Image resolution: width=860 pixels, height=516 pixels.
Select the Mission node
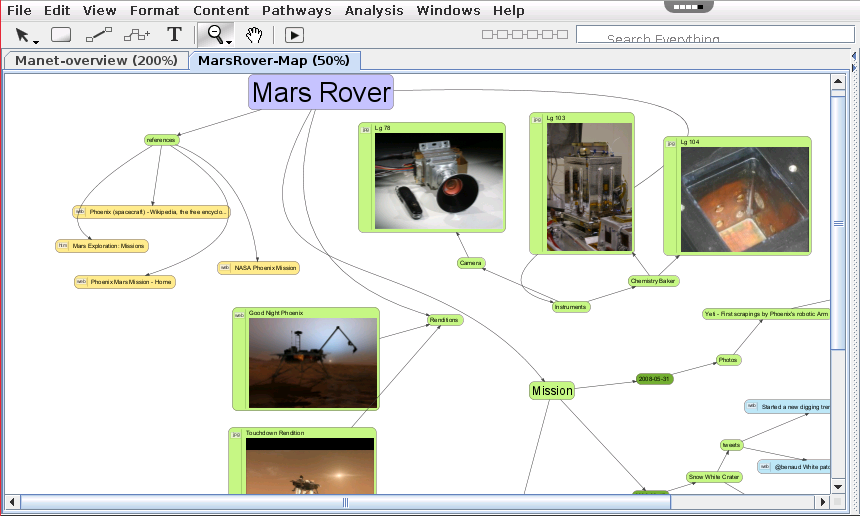click(552, 390)
